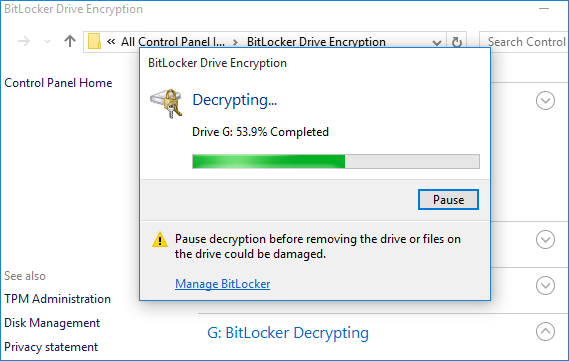Select BitLocker Drive Encryption breadcrumb
This screenshot has height=361, width=569.
[x=316, y=42]
